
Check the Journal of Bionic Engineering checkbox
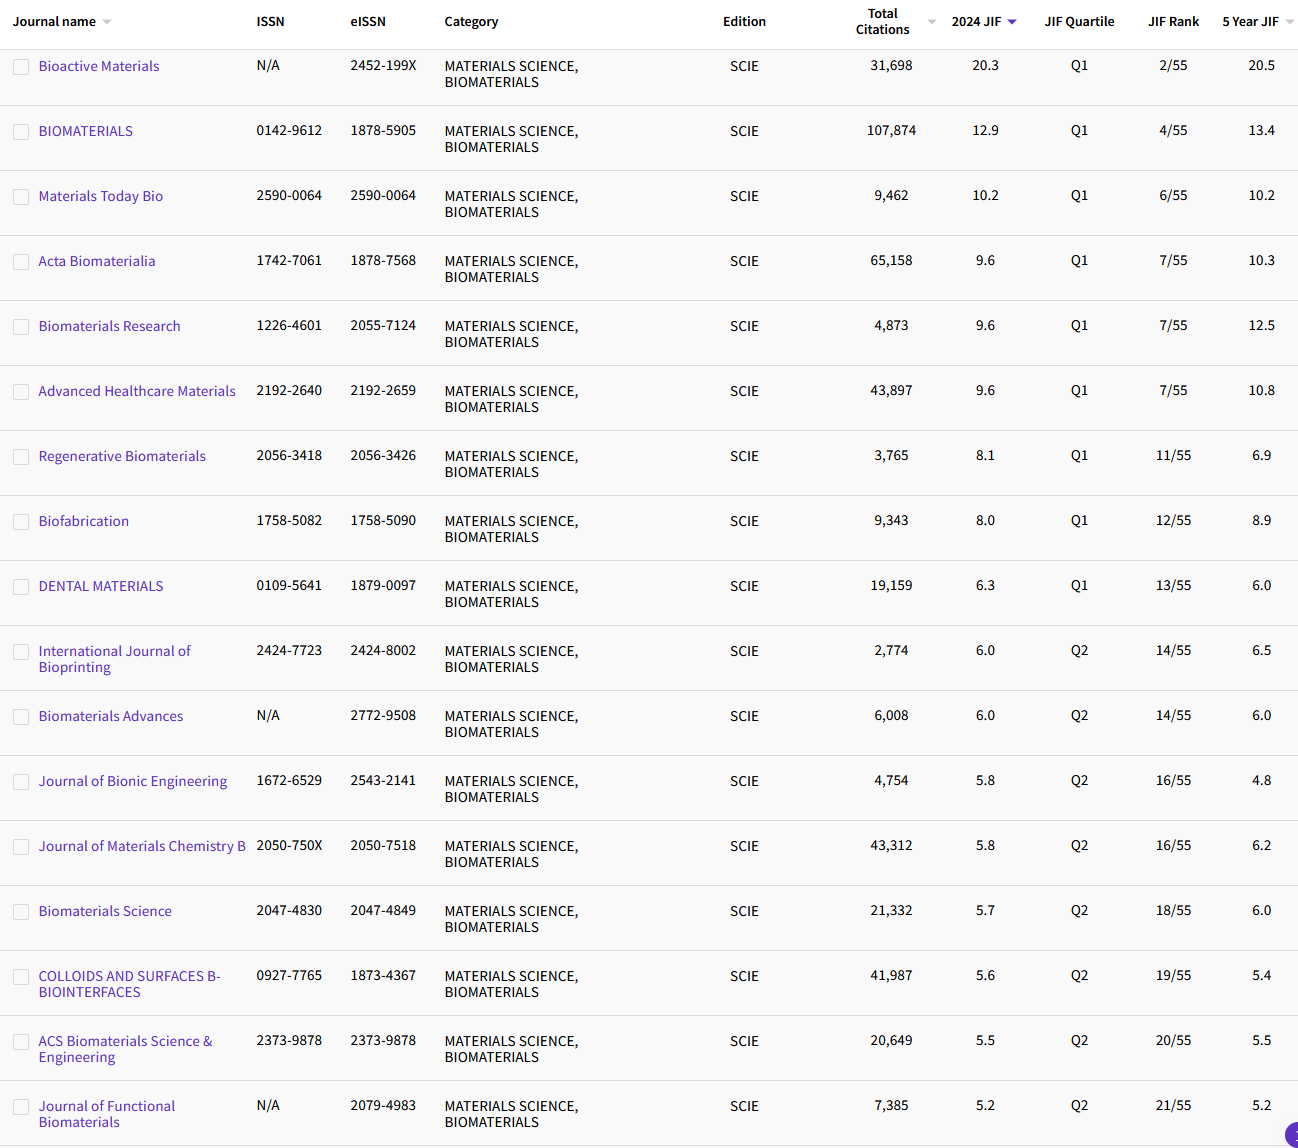pos(21,781)
